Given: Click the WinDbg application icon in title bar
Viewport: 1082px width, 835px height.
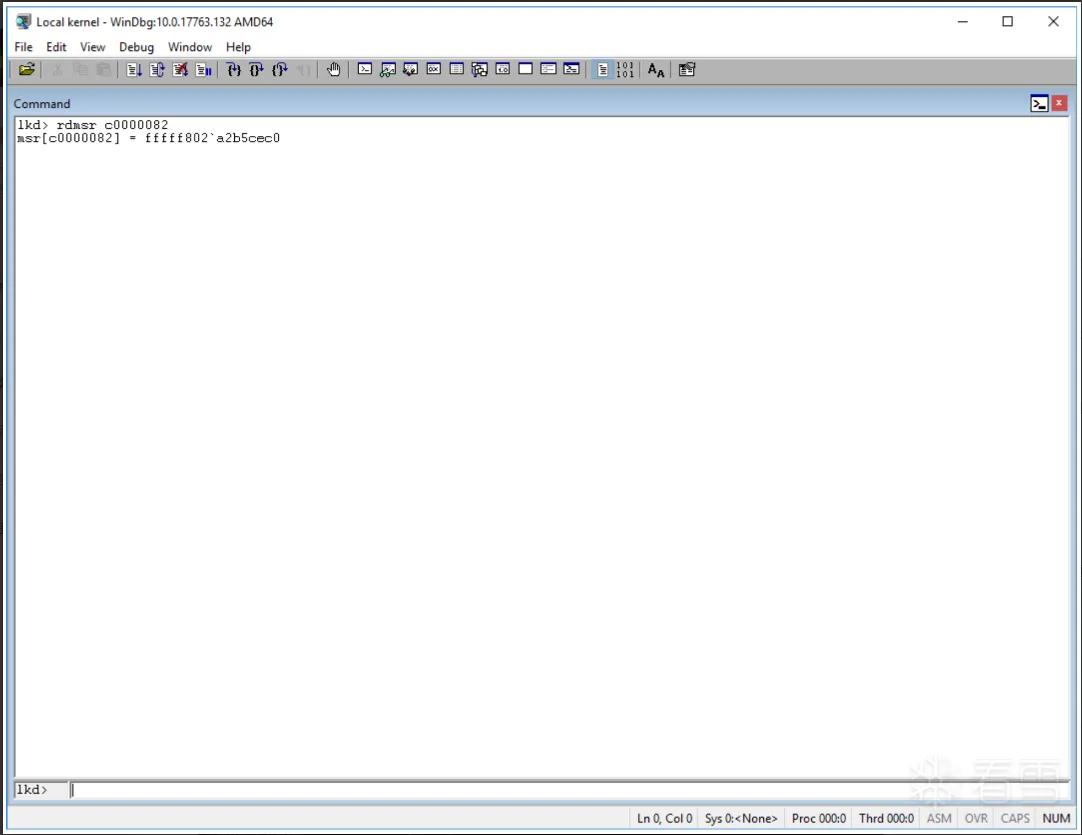Looking at the screenshot, I should point(23,21).
